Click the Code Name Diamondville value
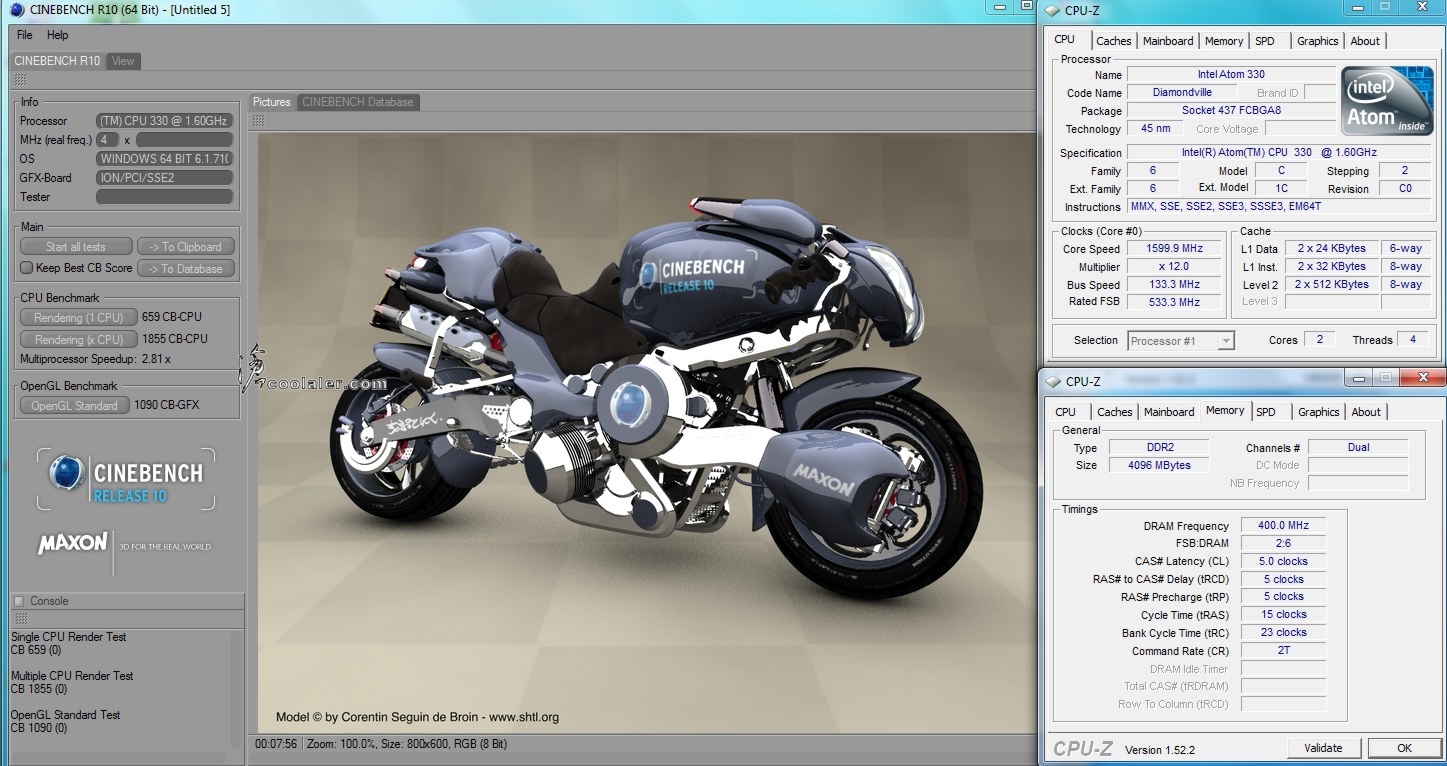The image size is (1447, 766). [1181, 92]
